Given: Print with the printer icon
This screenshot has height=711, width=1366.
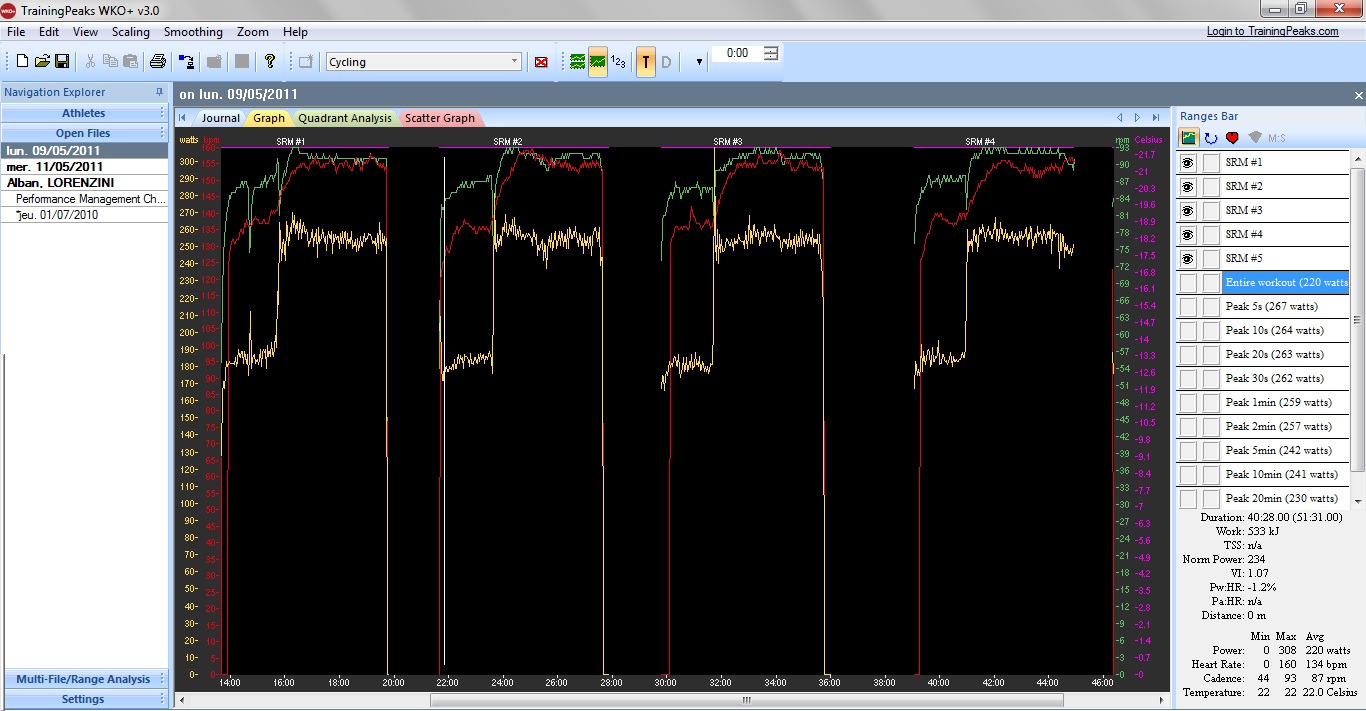Looking at the screenshot, I should point(157,62).
